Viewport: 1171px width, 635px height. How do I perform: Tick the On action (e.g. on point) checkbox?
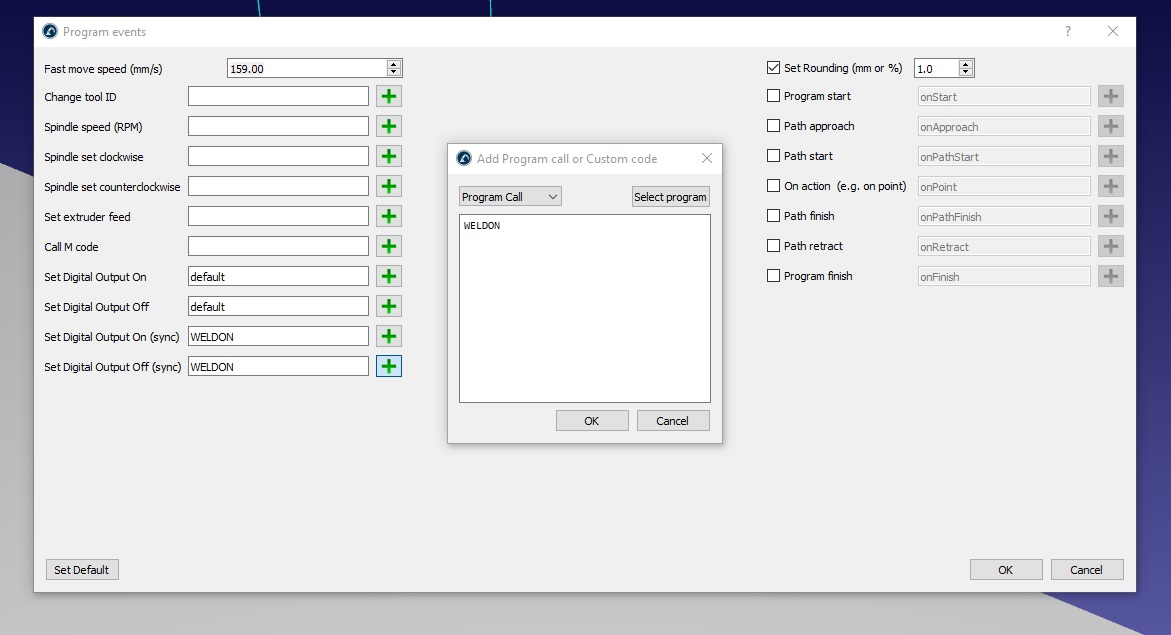coord(774,185)
